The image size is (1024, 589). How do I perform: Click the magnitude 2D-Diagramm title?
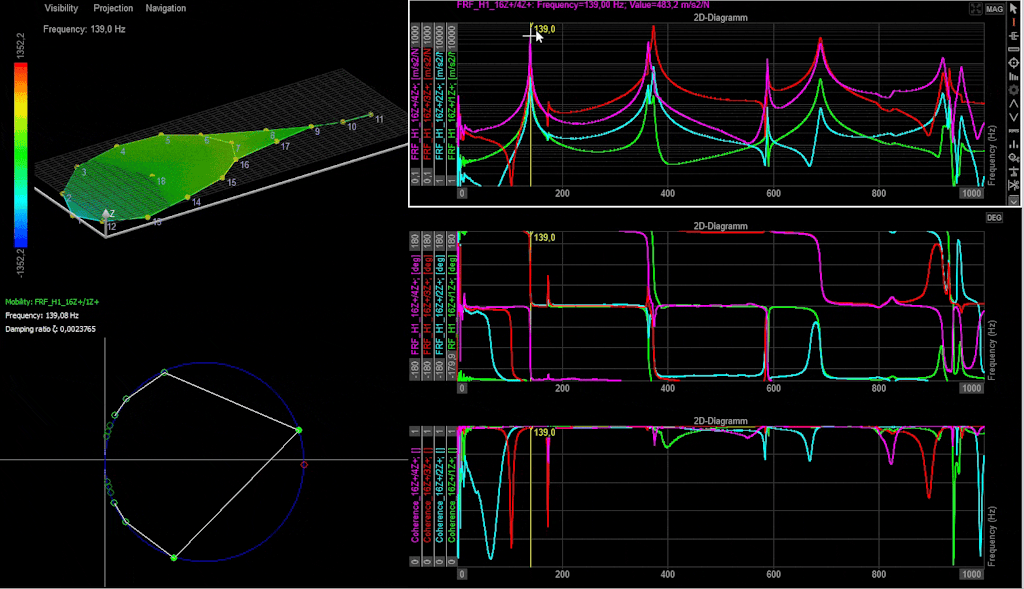pyautogui.click(x=720, y=18)
